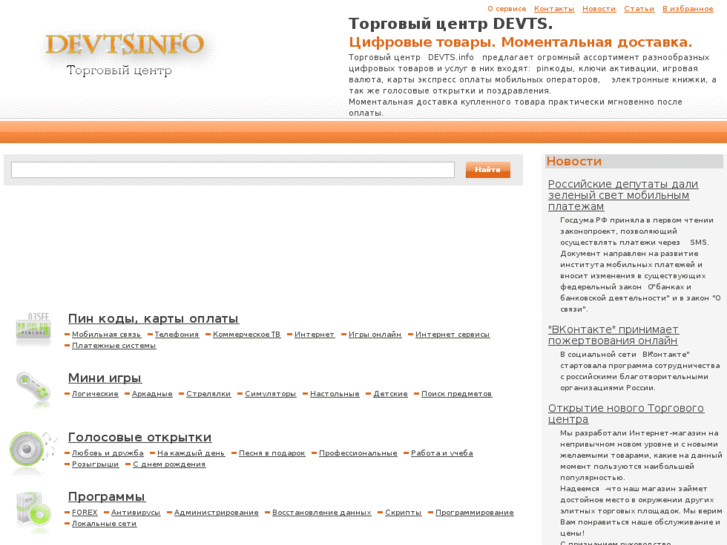
Task: Open the Платежные системы subcategory
Action: click(114, 346)
